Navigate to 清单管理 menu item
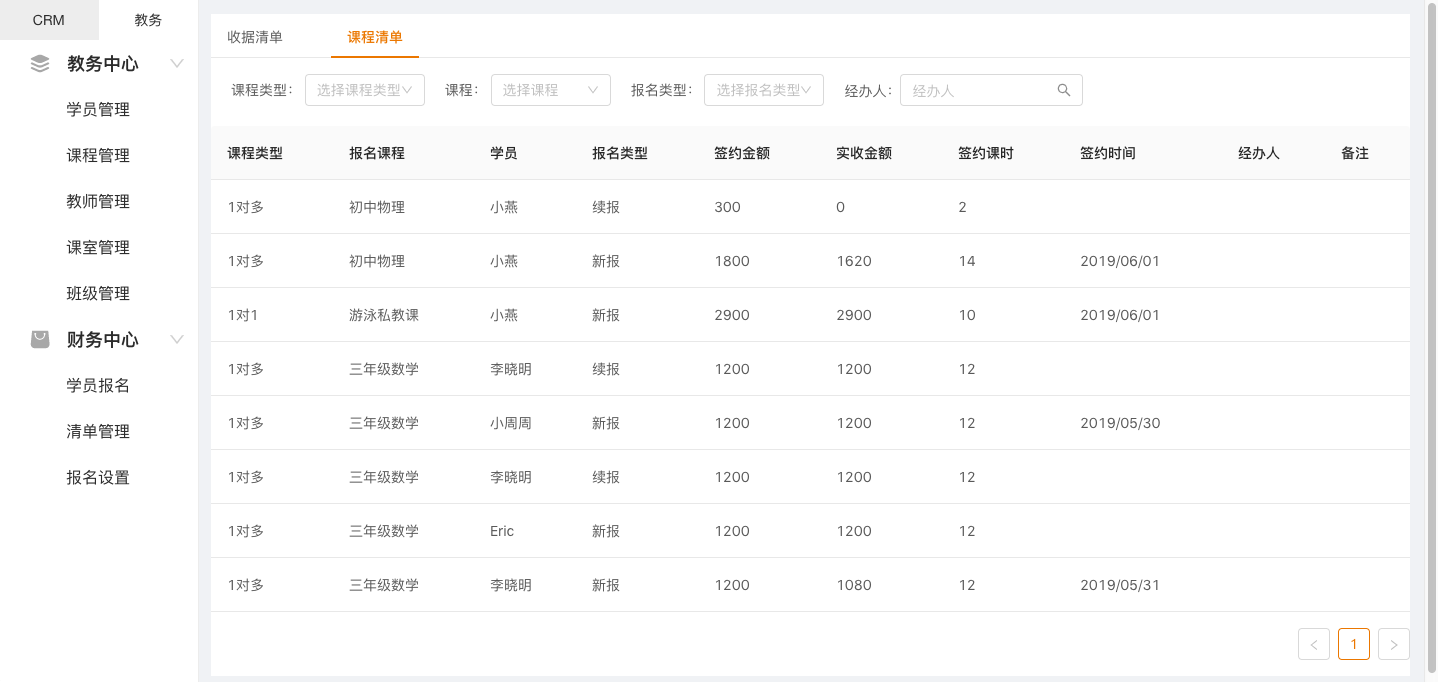 pyautogui.click(x=98, y=432)
